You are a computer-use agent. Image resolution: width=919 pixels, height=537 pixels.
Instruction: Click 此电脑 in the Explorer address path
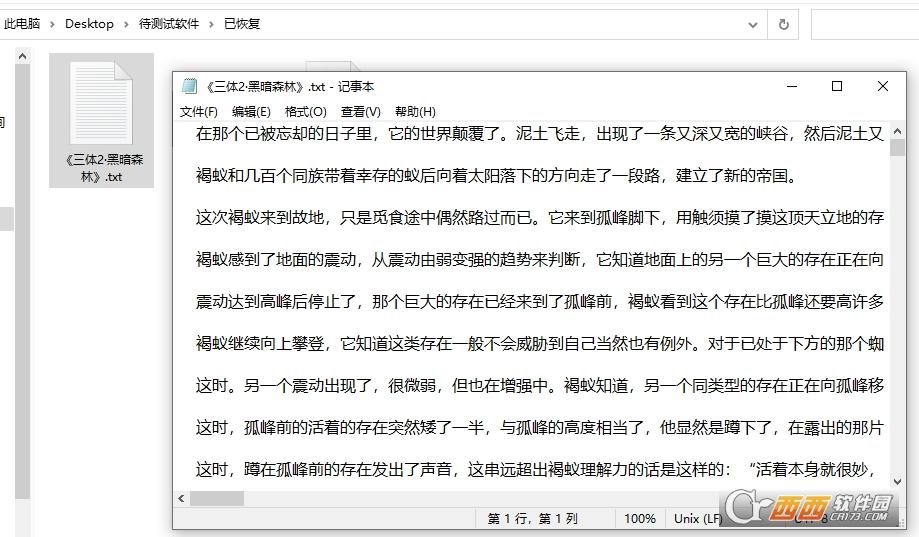22,23
